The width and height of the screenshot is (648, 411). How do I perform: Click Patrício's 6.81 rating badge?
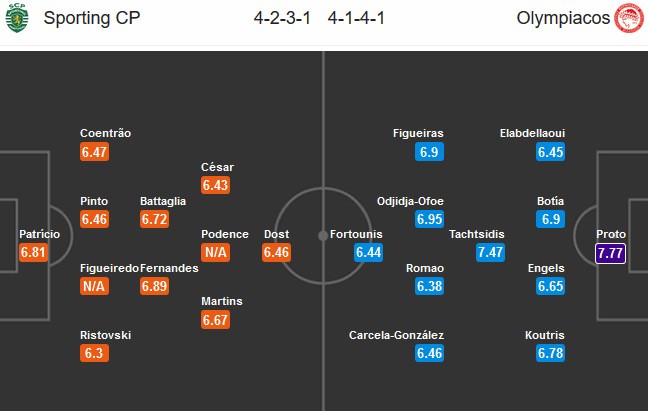click(33, 252)
